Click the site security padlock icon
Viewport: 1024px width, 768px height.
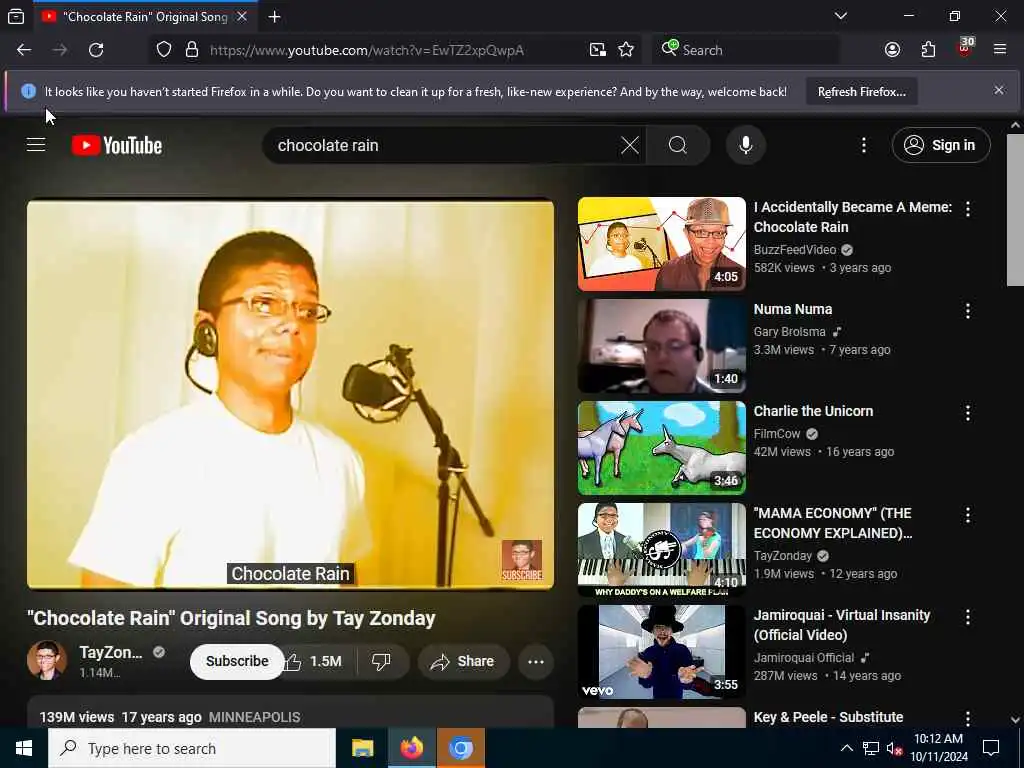click(191, 50)
